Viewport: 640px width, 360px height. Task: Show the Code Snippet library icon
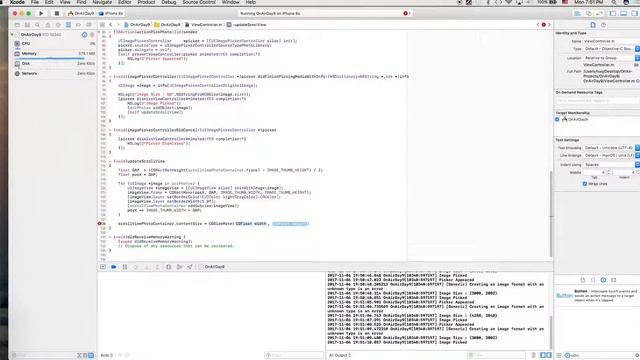[593, 280]
